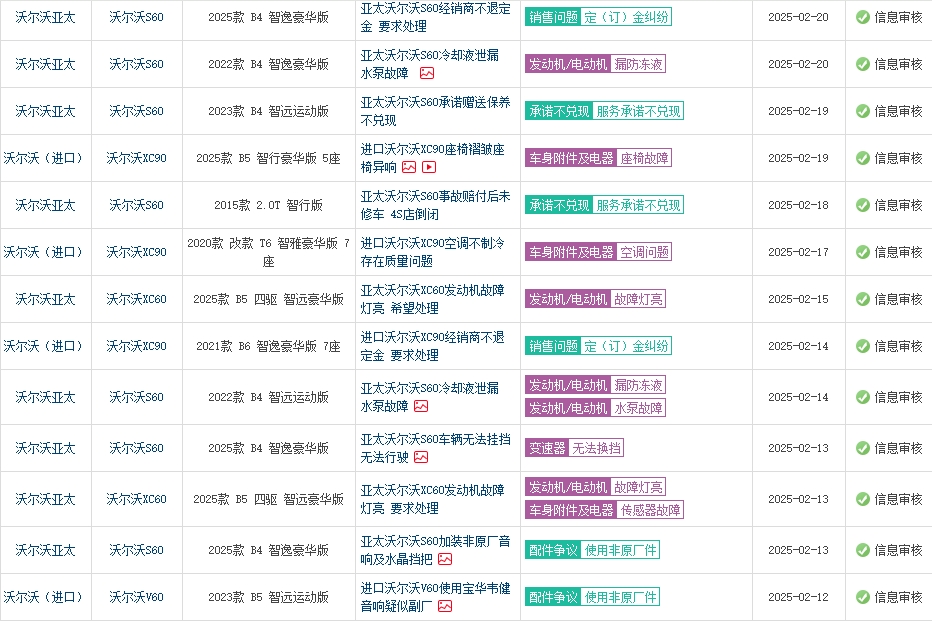Click date 2025-02-18
Viewport: 932px width, 621px height.
pyautogui.click(x=798, y=205)
